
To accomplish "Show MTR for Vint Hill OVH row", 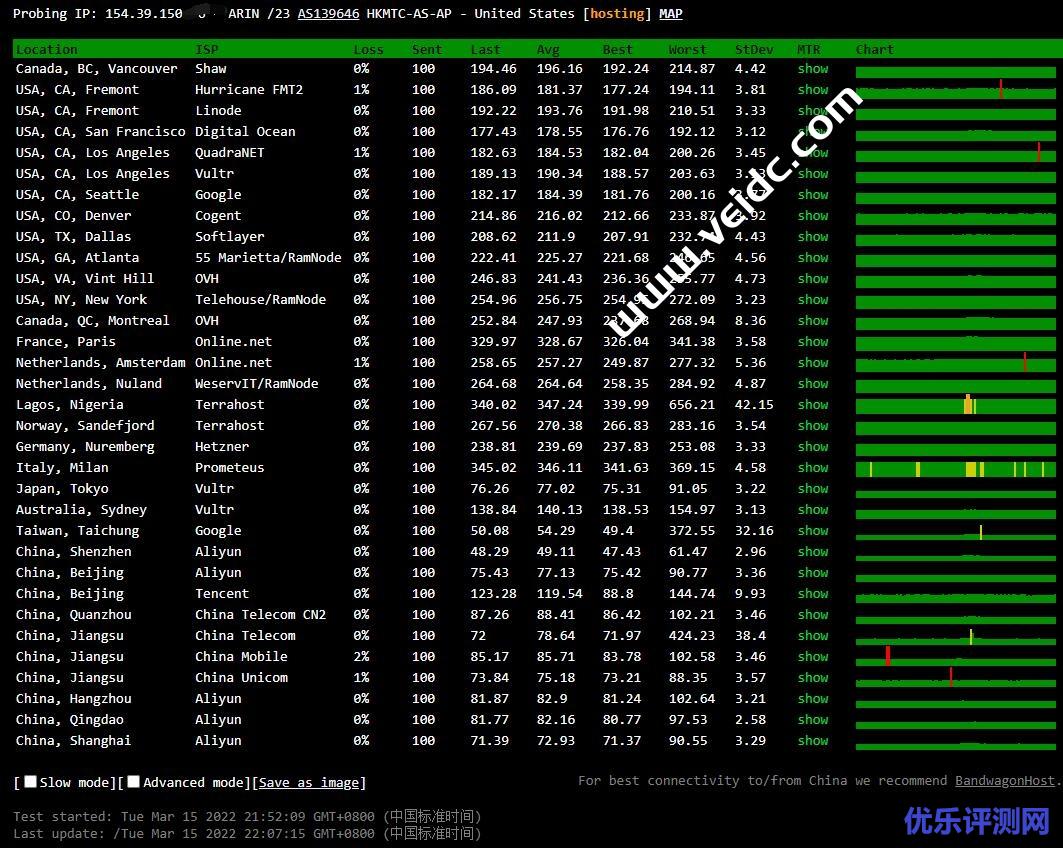I will (813, 279).
